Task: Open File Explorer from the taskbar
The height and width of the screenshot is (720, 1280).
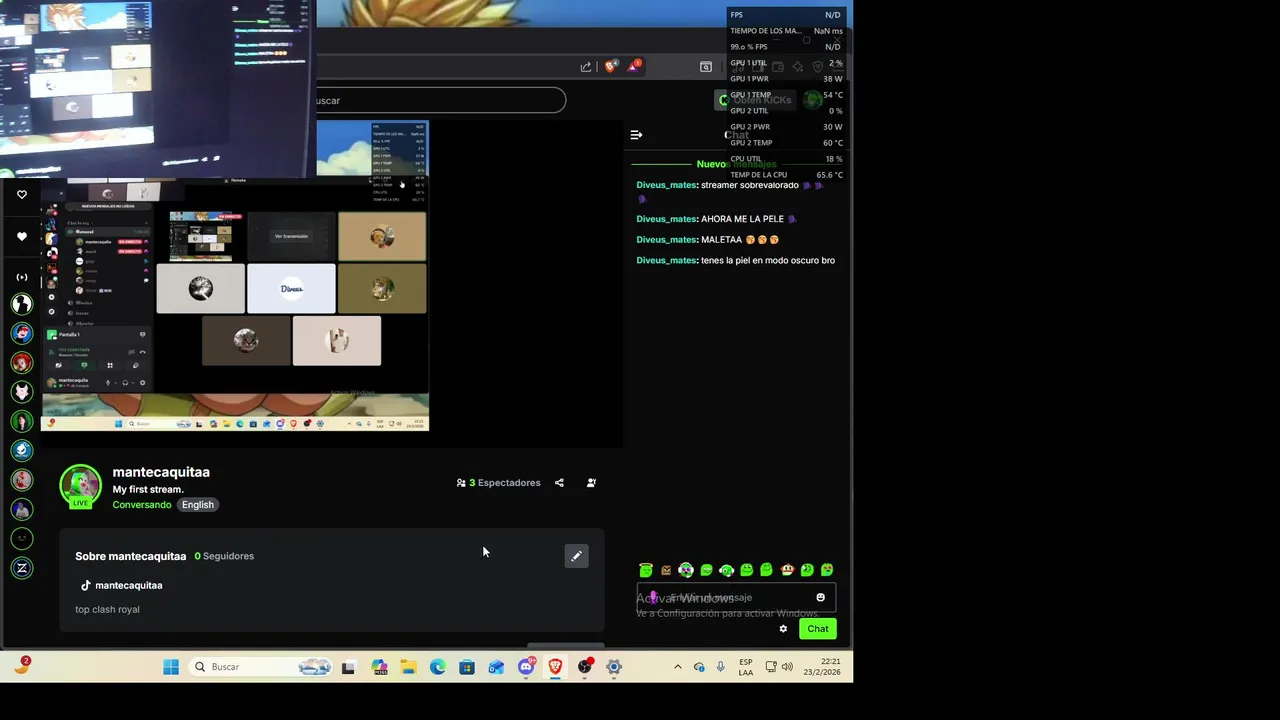Action: click(x=409, y=667)
